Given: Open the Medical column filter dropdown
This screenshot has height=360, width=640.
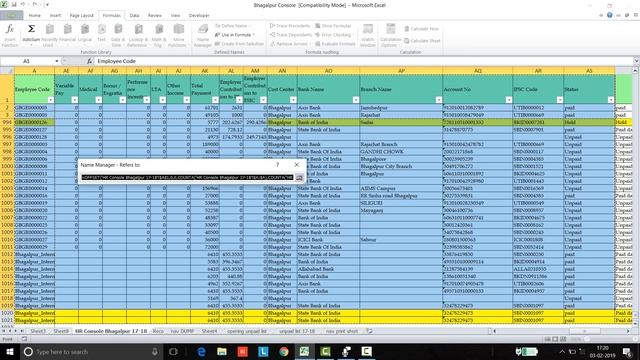Looking at the screenshot, I should [98, 100].
